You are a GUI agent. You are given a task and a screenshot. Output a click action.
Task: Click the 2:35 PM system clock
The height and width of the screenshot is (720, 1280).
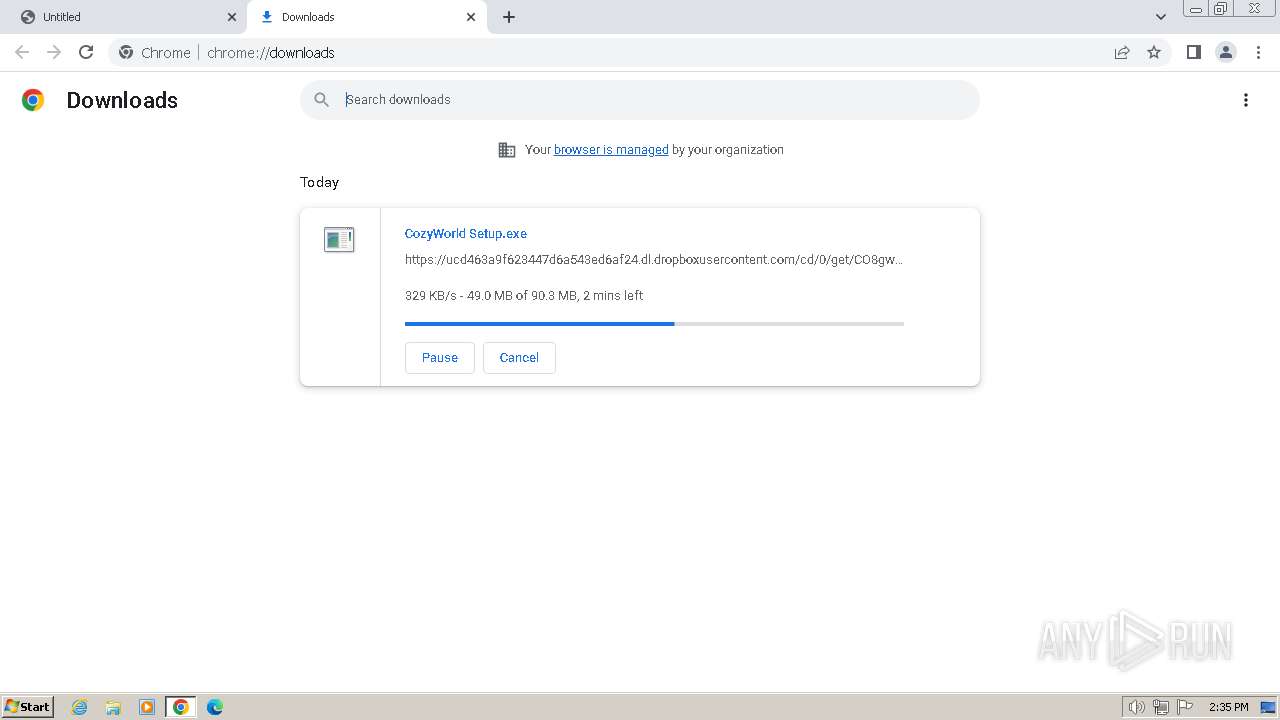pyautogui.click(x=1229, y=707)
